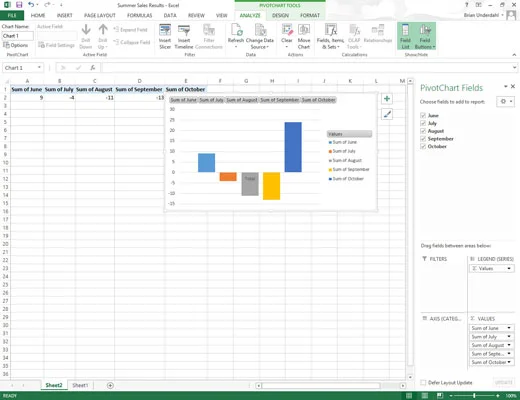Uncheck the September field checkbox
Viewport: 520px width, 400px height.
(x=423, y=139)
